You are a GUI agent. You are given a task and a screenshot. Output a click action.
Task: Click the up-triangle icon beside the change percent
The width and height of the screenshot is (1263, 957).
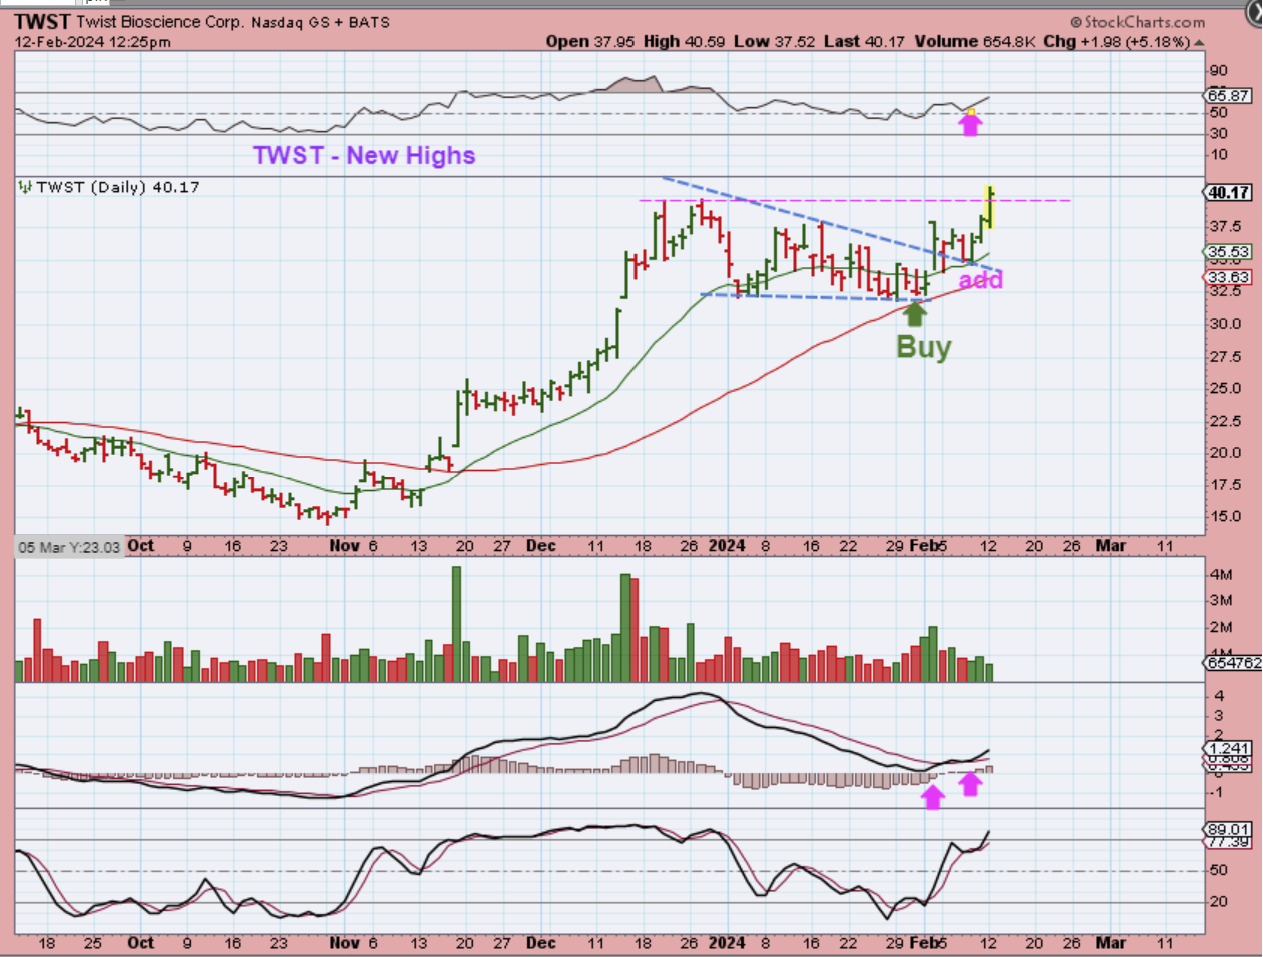tap(1199, 42)
